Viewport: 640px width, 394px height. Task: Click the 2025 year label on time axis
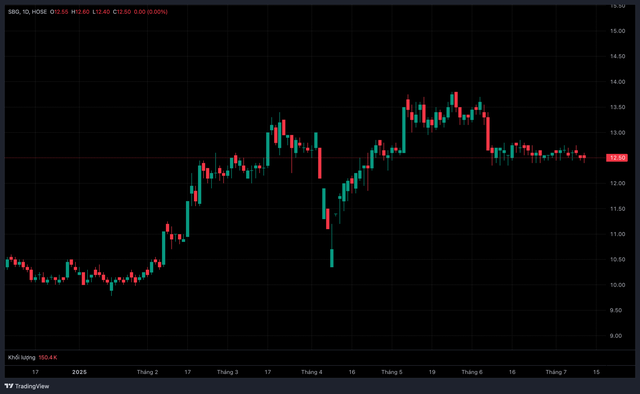click(79, 372)
